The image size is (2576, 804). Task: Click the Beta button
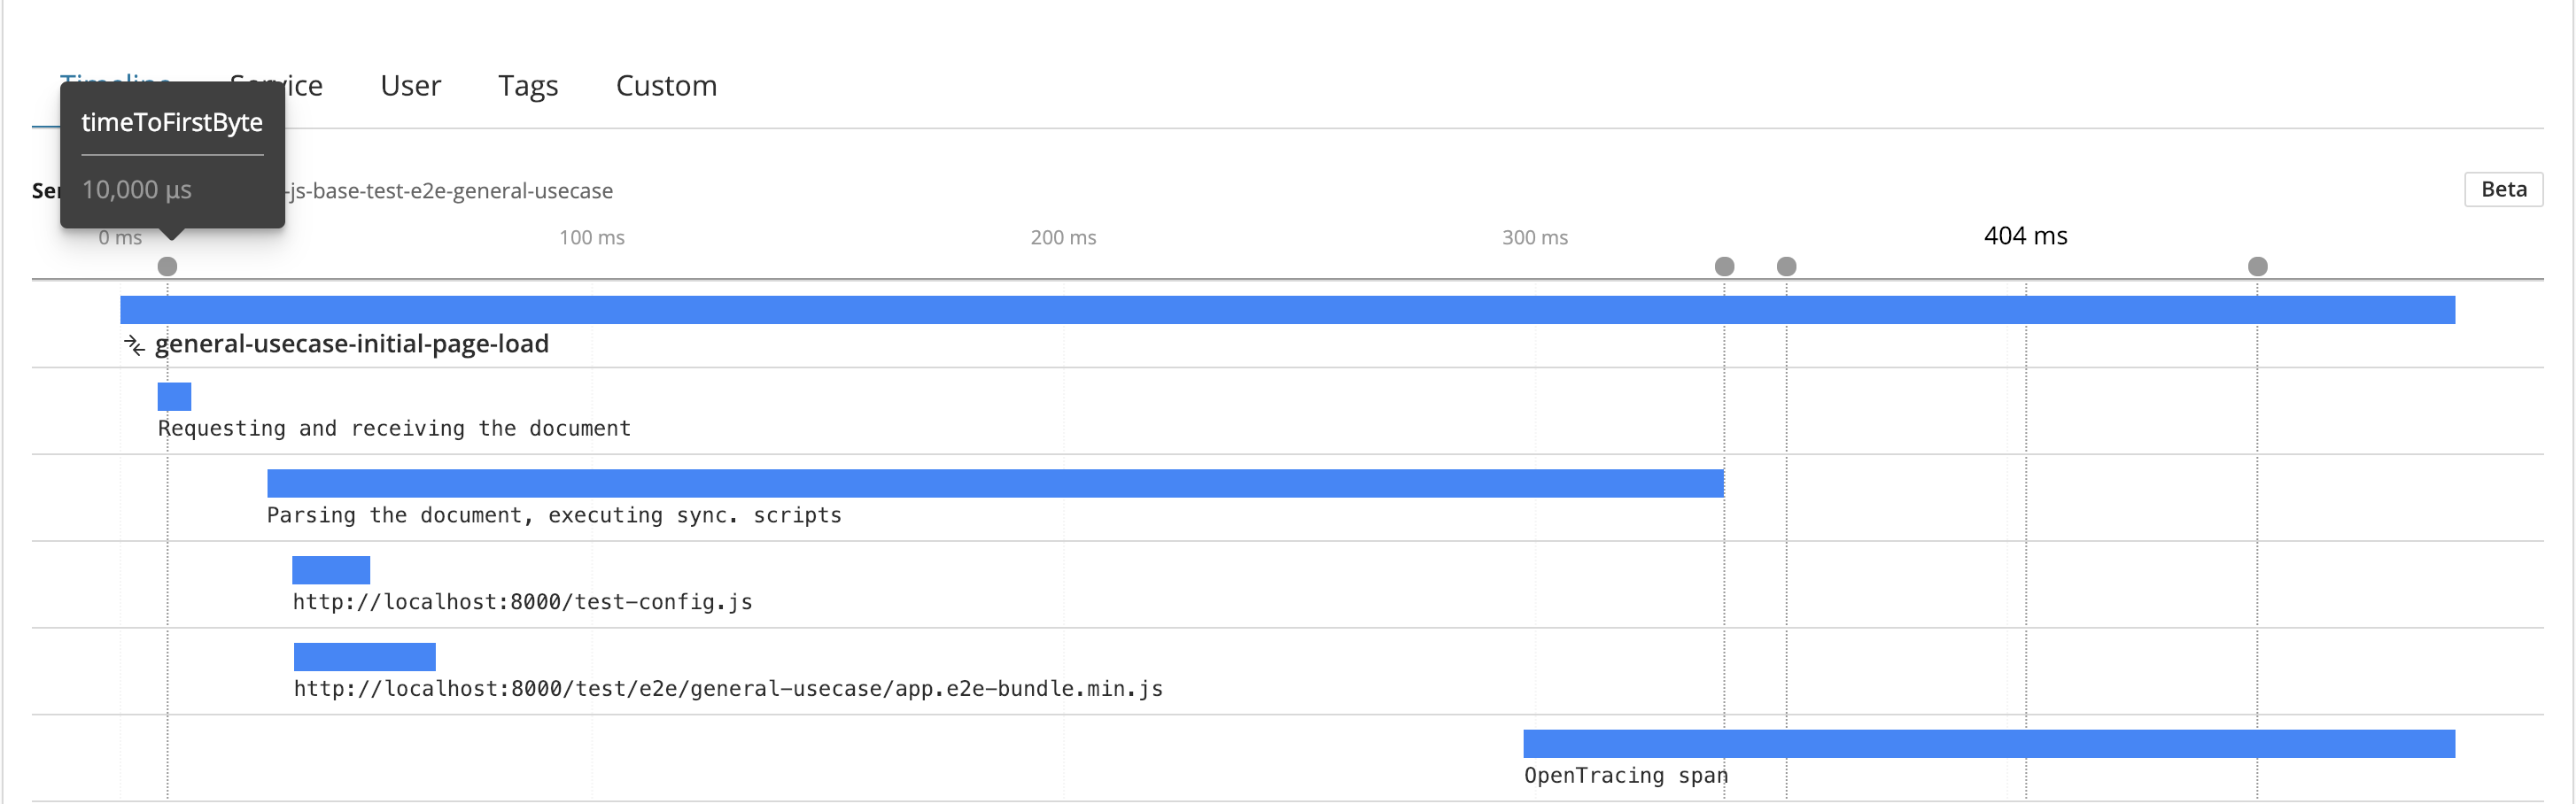coord(2503,189)
